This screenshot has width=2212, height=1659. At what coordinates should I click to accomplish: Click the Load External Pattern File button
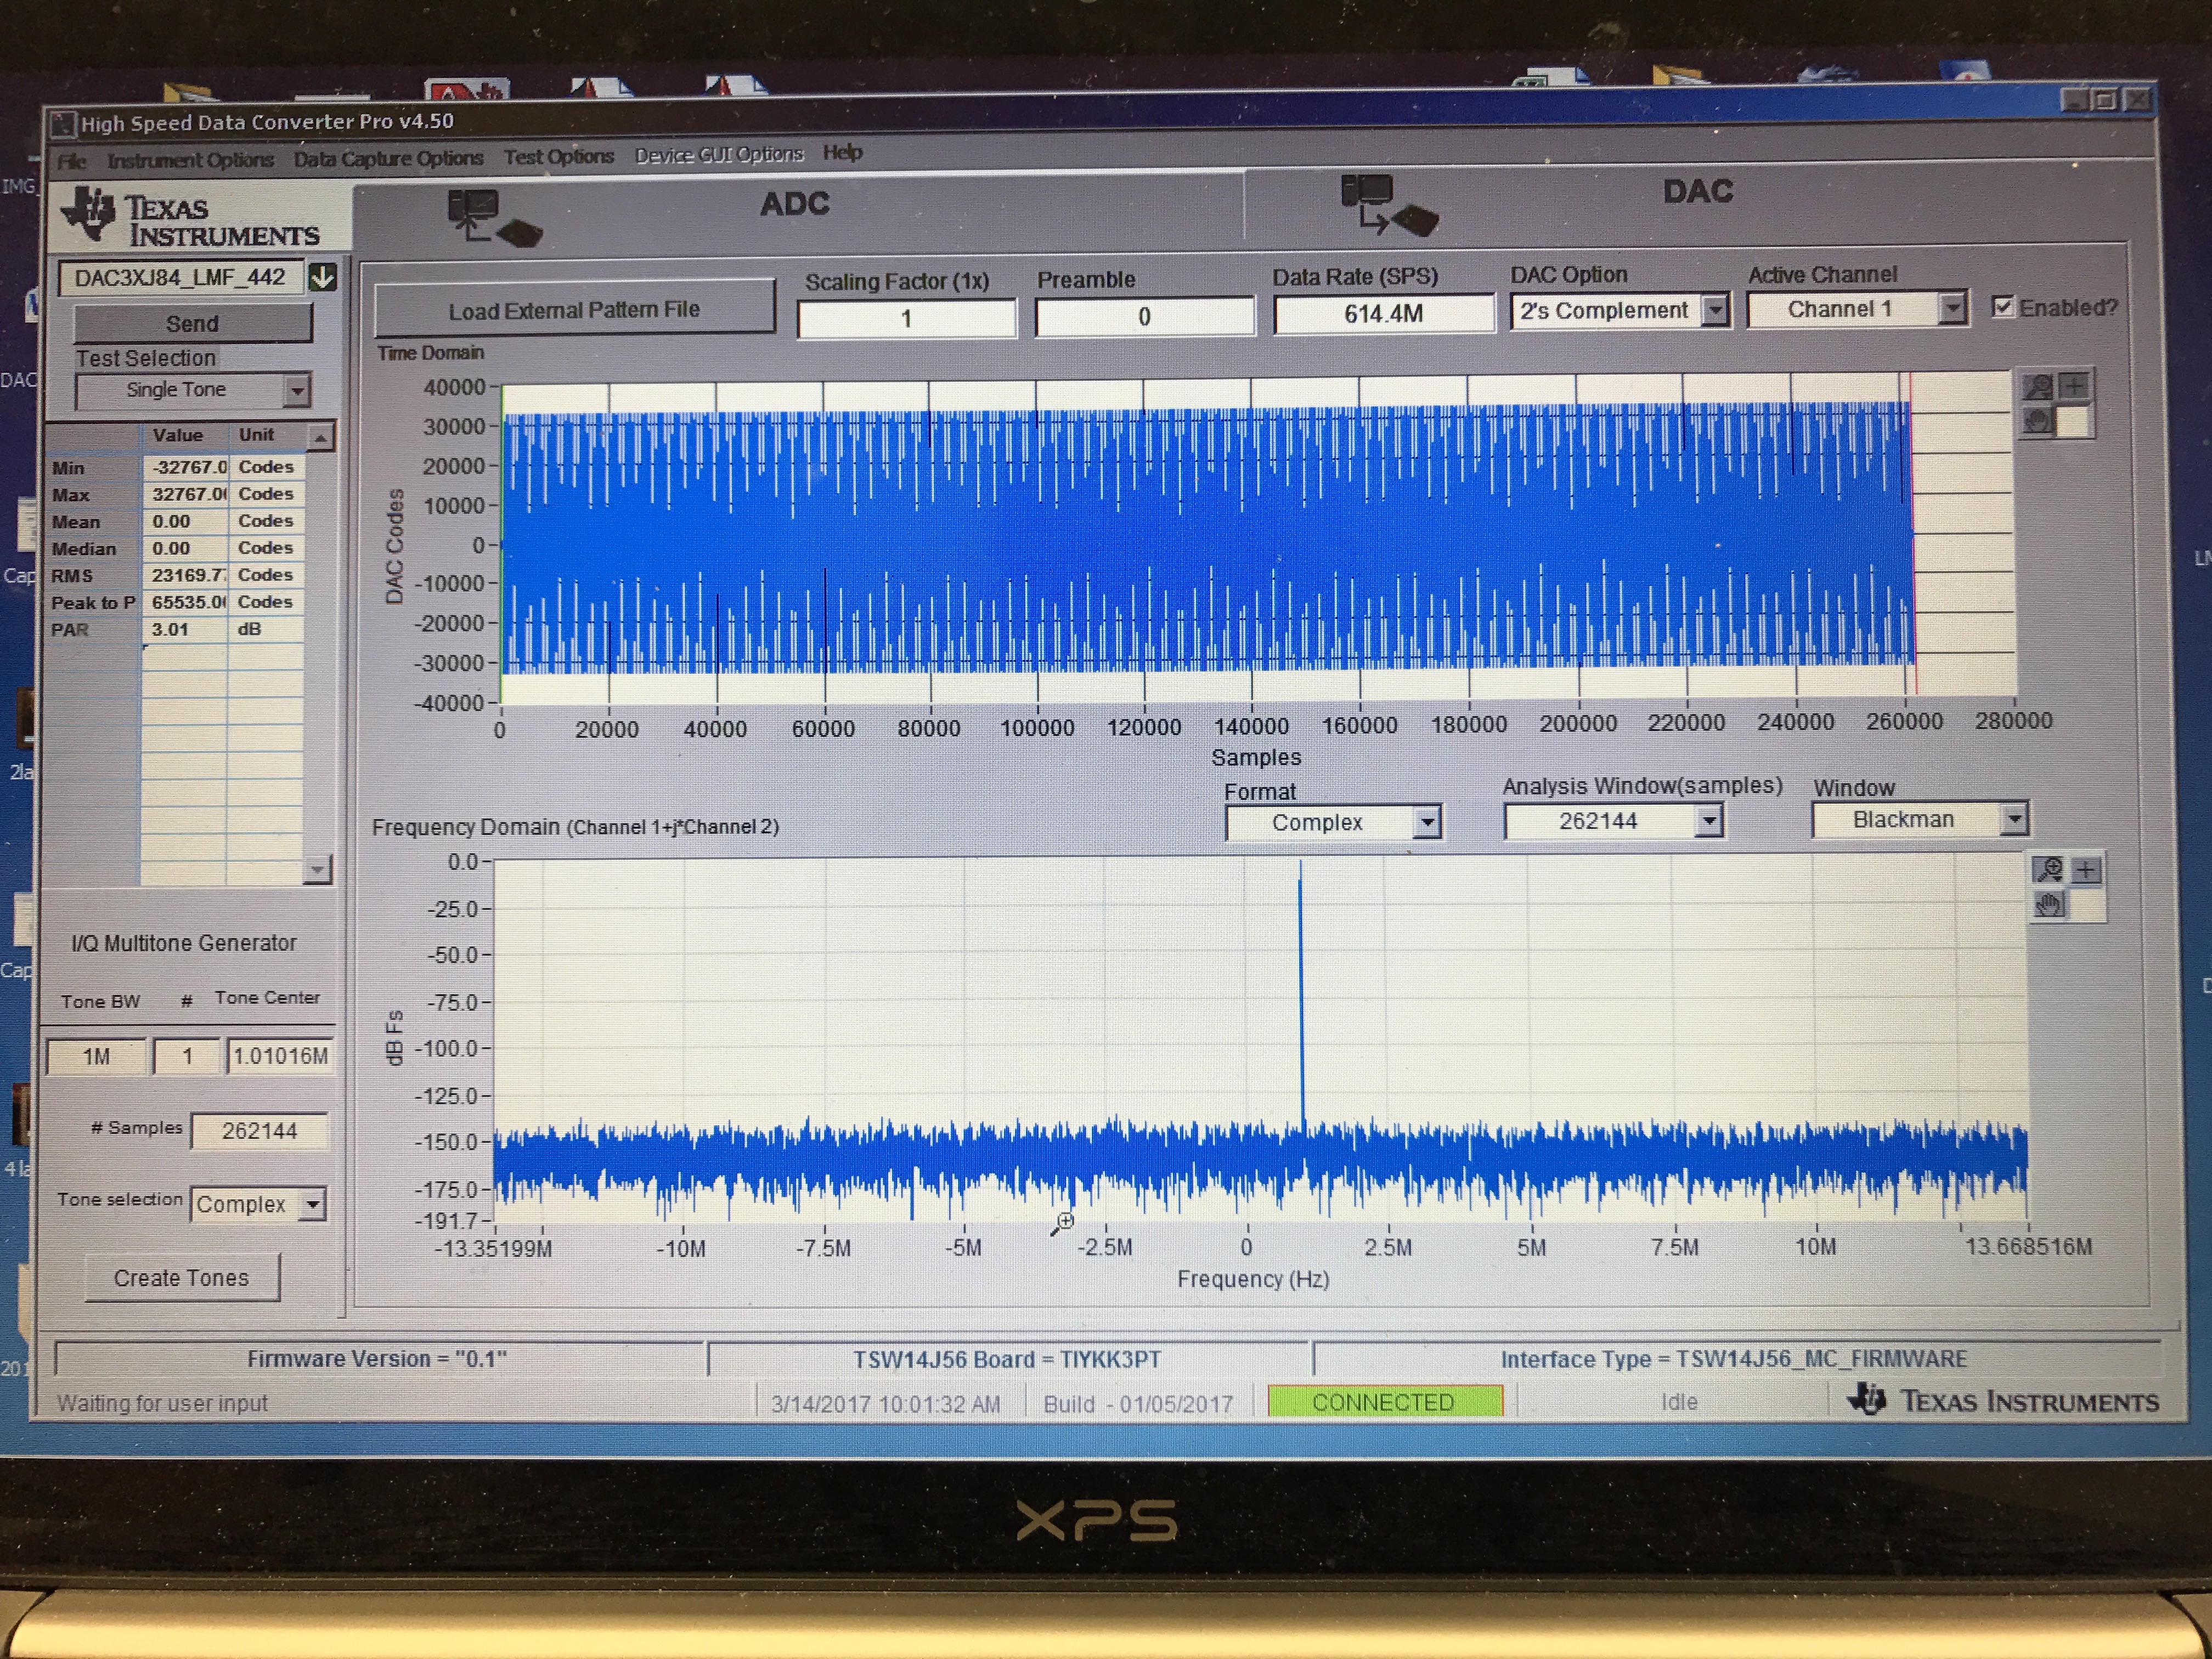(574, 310)
